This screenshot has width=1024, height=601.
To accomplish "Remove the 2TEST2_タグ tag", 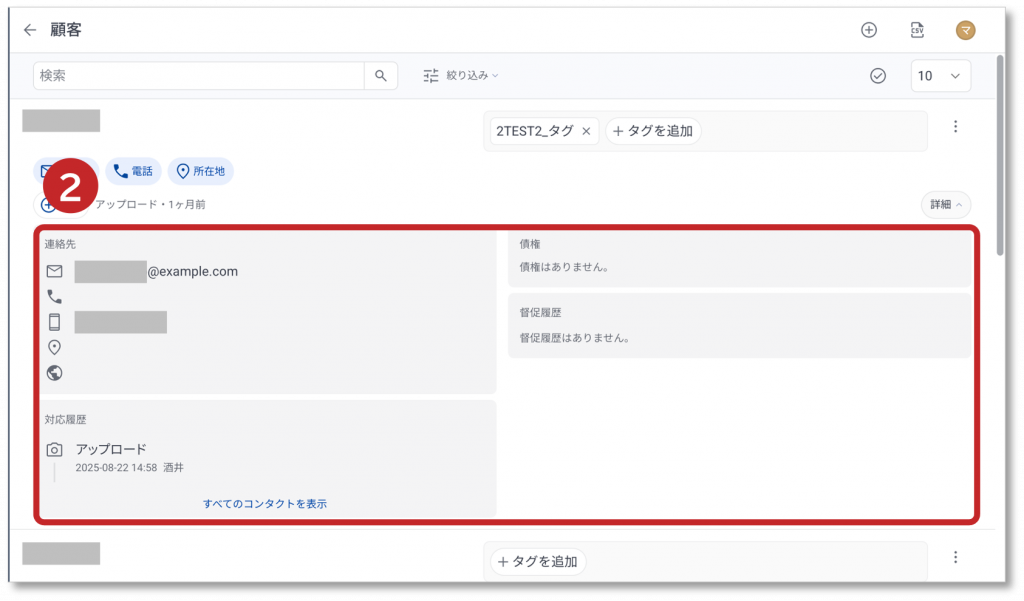I will coord(586,131).
